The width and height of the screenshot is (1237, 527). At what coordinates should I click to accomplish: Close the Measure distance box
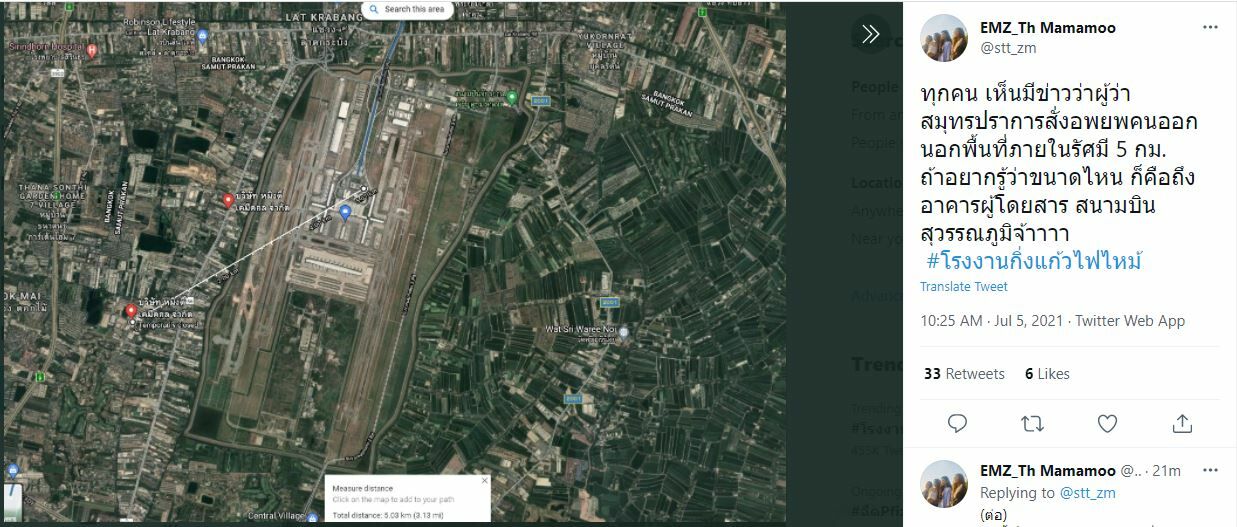coord(485,481)
